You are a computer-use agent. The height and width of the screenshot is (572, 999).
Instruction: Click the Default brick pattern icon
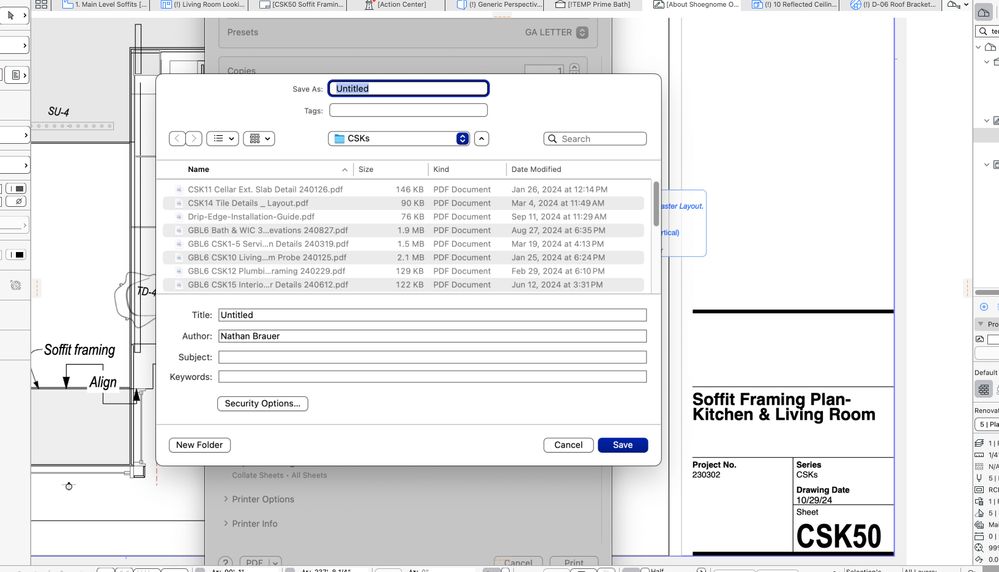[984, 389]
